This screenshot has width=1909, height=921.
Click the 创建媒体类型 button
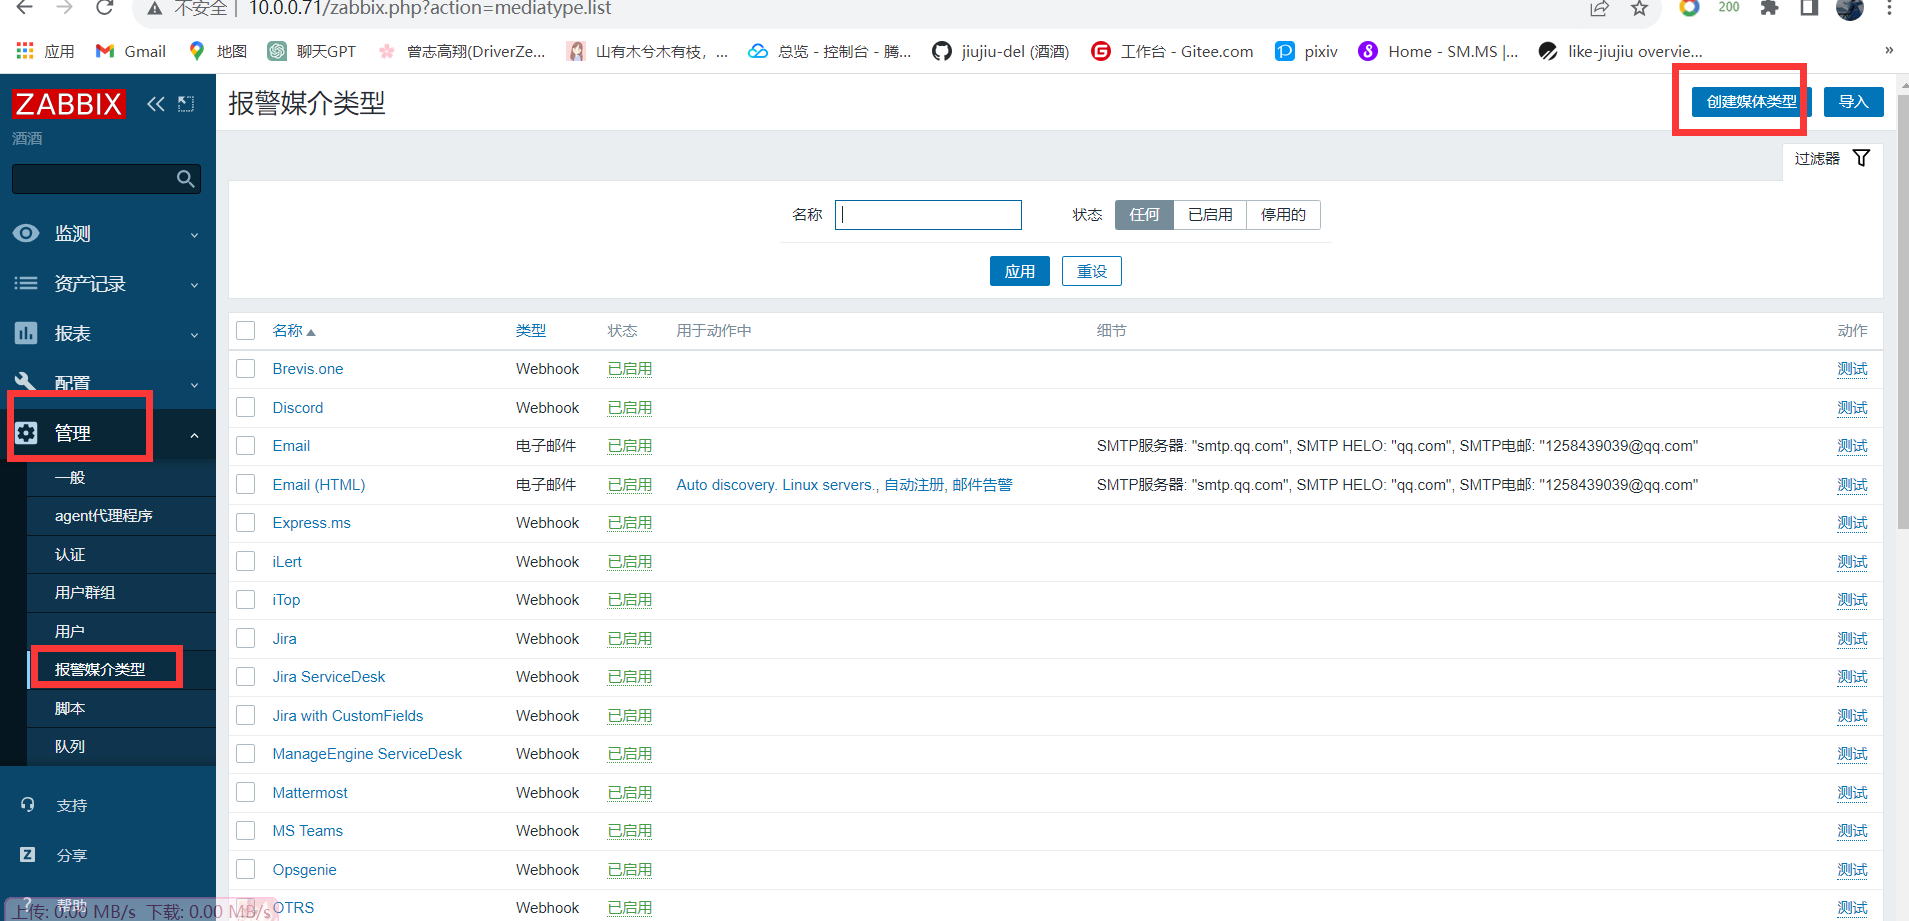point(1751,102)
